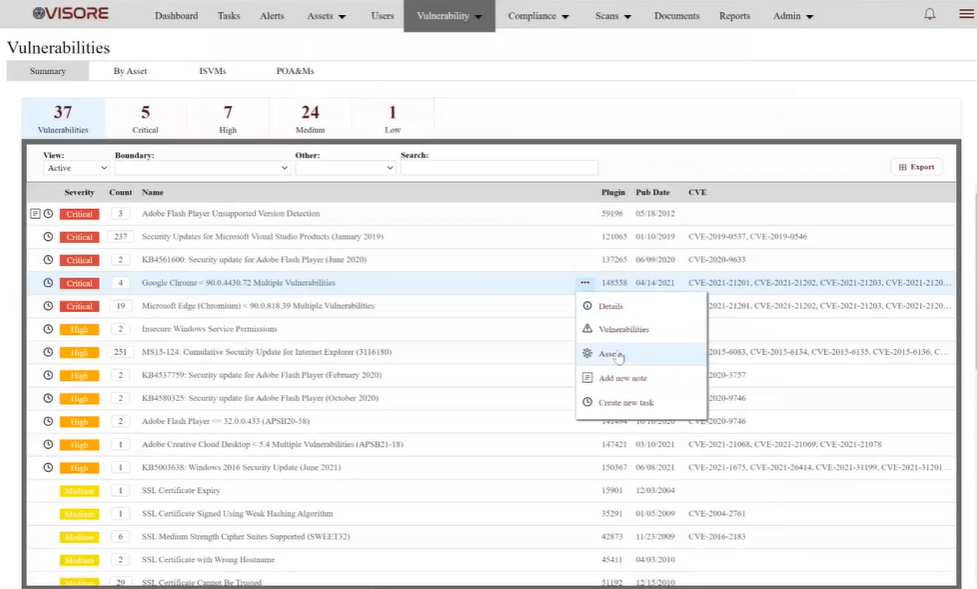Open the Assets dropdown in the navigation bar
The width and height of the screenshot is (977, 589).
326,16
